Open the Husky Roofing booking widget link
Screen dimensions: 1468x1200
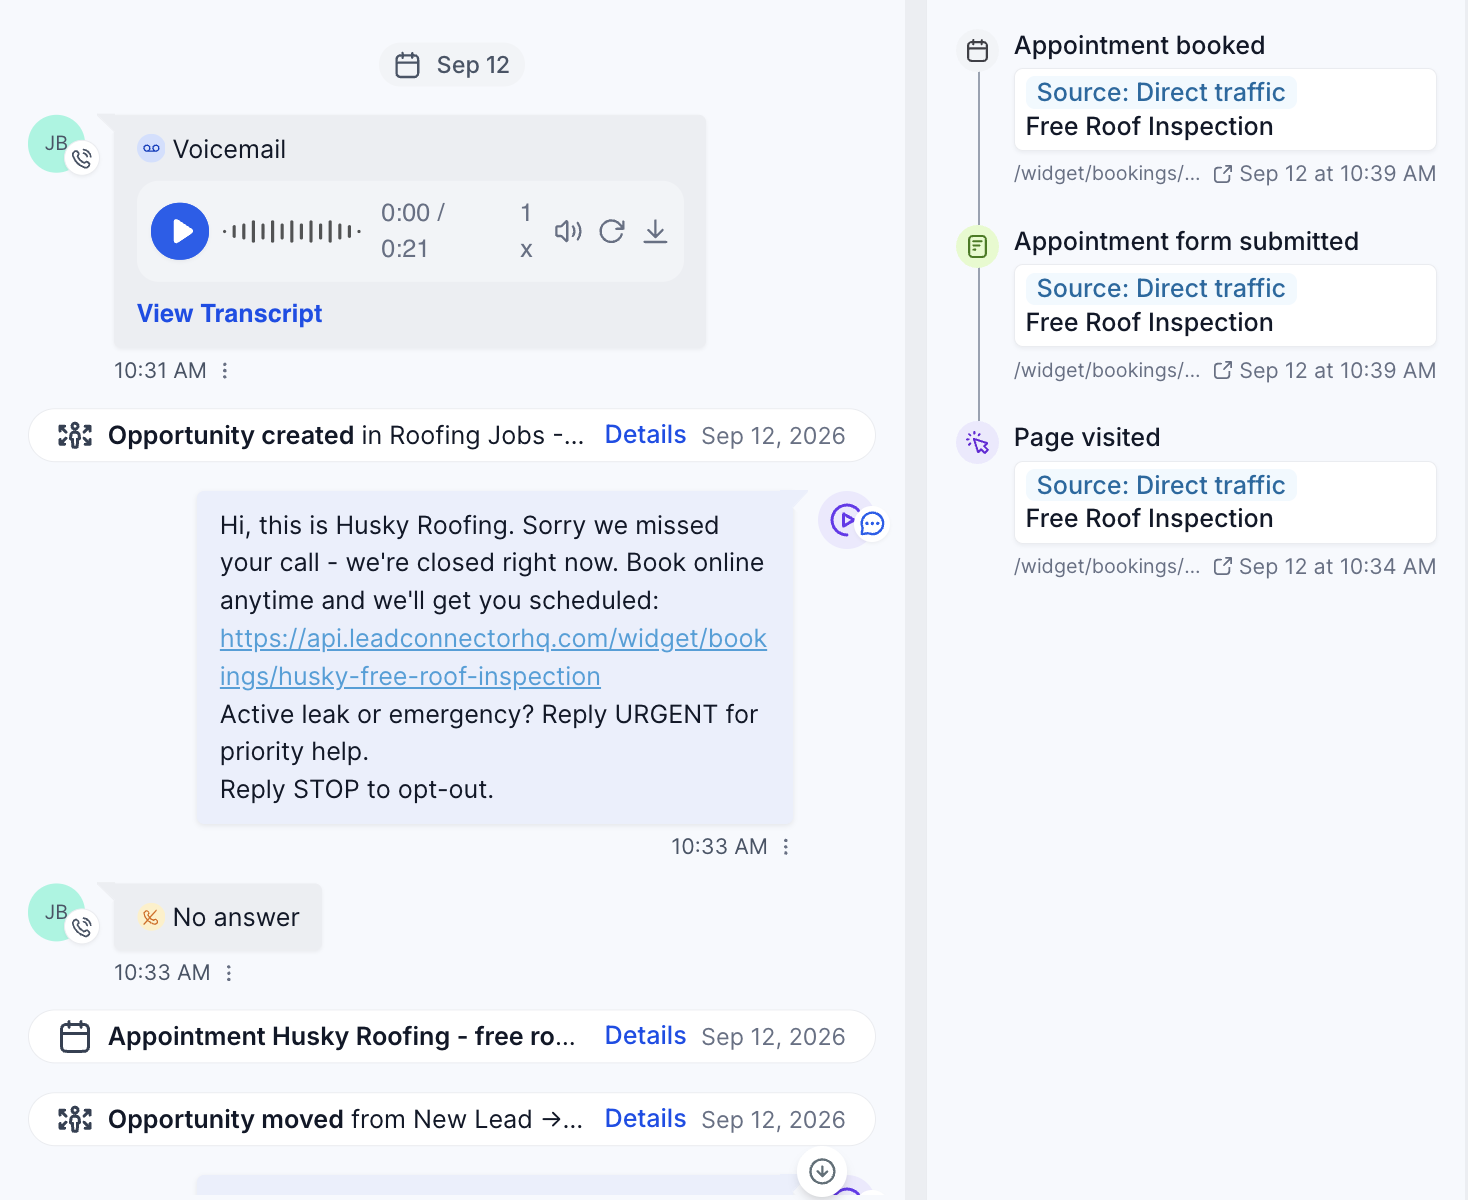(493, 657)
